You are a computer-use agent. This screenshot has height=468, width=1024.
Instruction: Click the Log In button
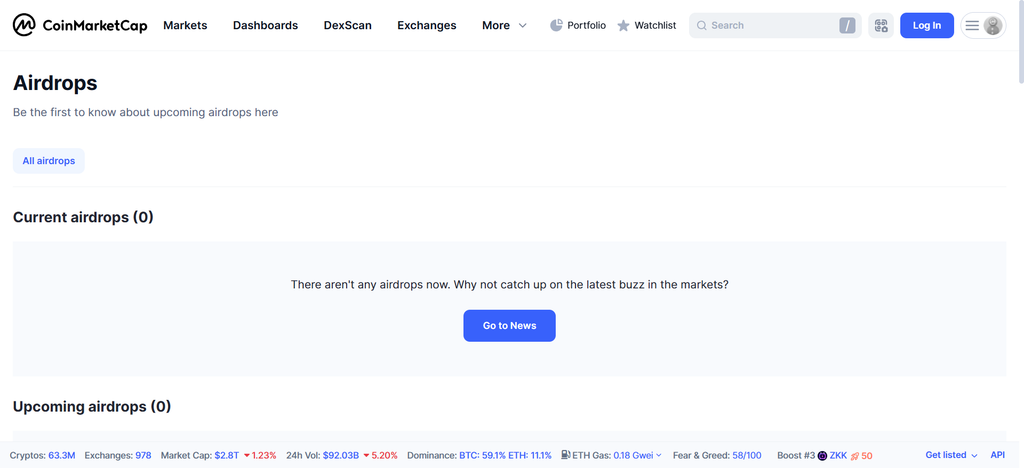click(927, 25)
